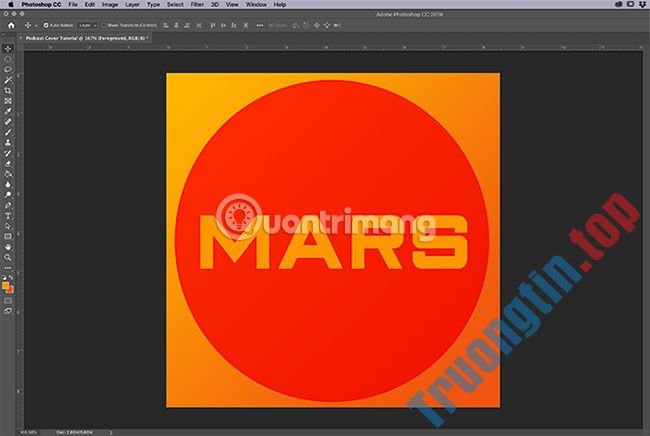Toggle Show Transform Controls checkbox
650x436 pixels.
pos(104,25)
